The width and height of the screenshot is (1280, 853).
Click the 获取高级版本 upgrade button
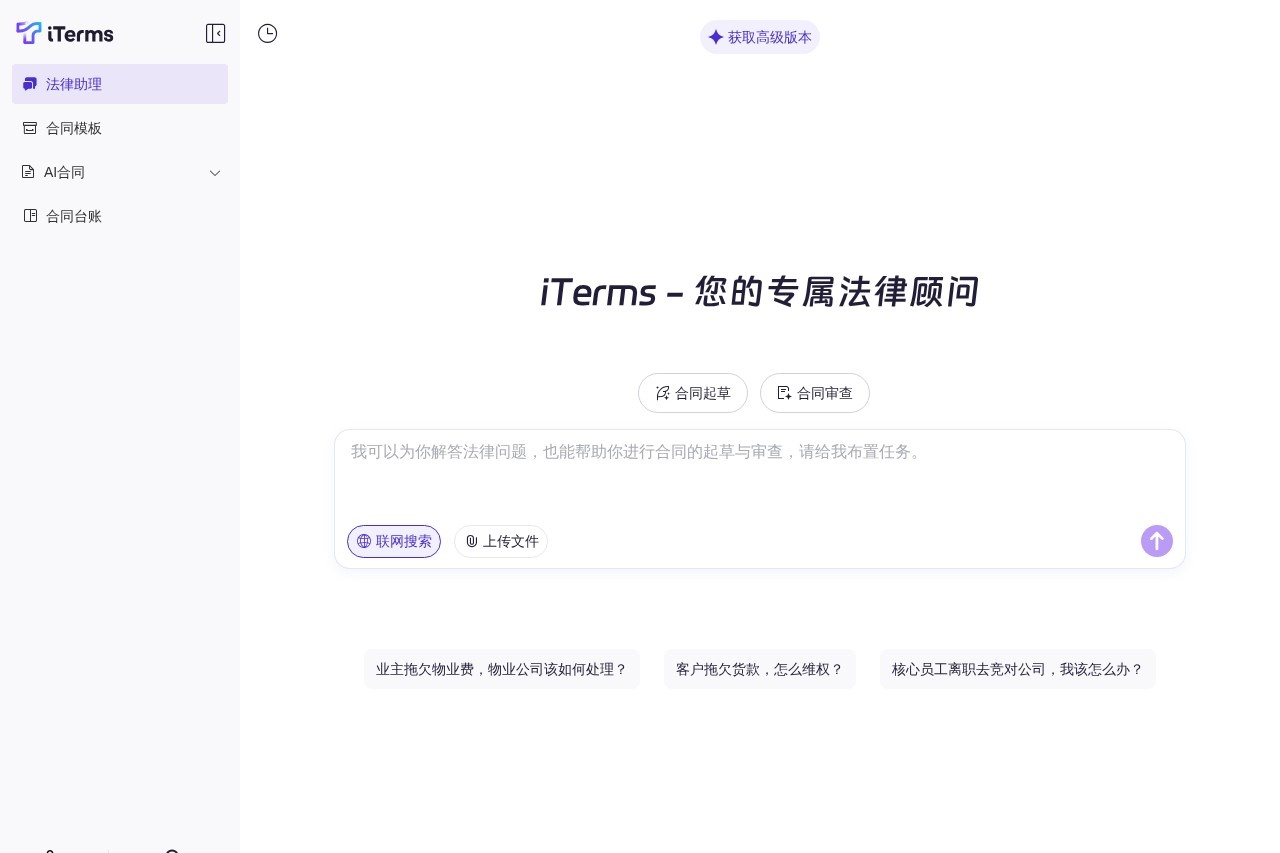tap(759, 37)
